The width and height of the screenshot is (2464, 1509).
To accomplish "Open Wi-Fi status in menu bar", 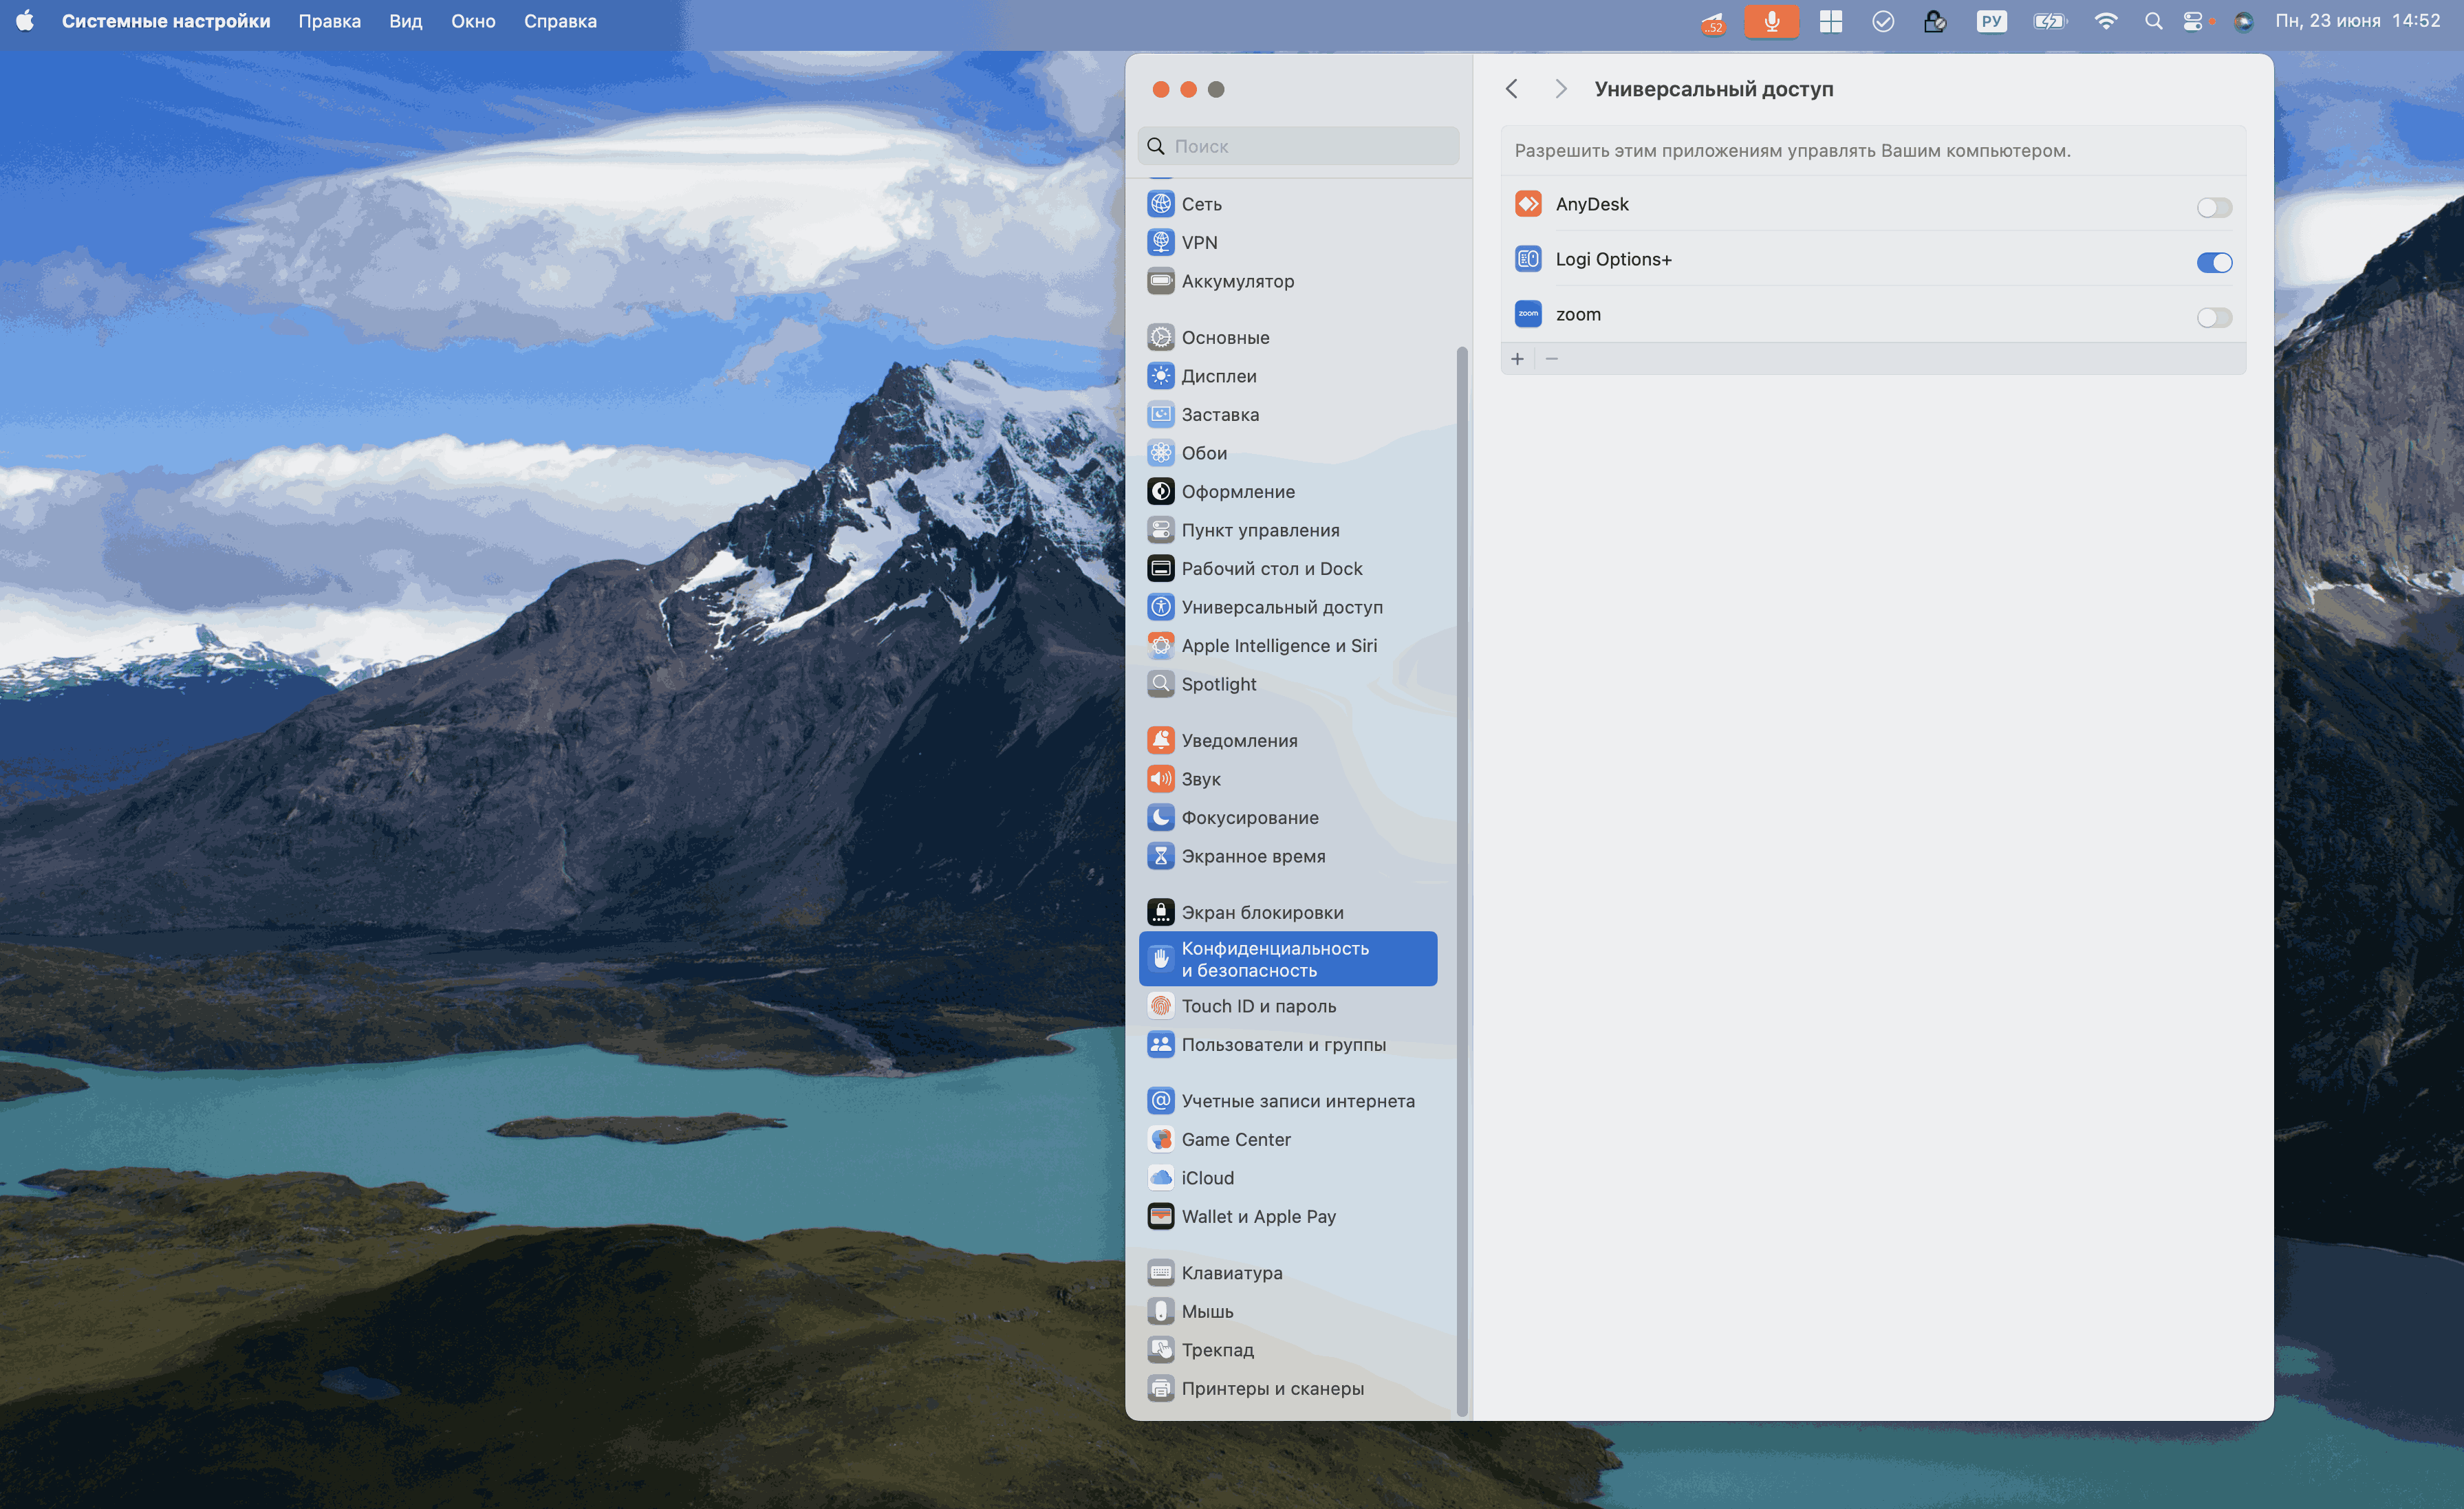I will [2105, 21].
